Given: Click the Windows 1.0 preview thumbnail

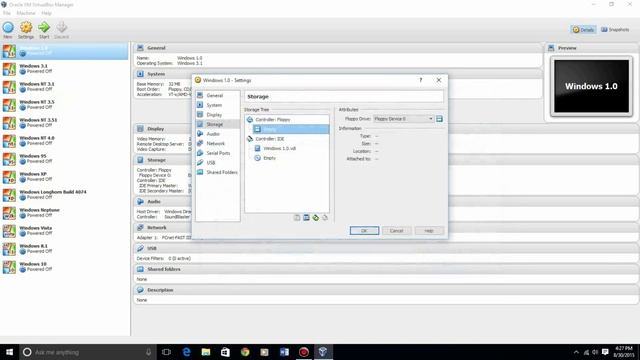Looking at the screenshot, I should (x=591, y=86).
